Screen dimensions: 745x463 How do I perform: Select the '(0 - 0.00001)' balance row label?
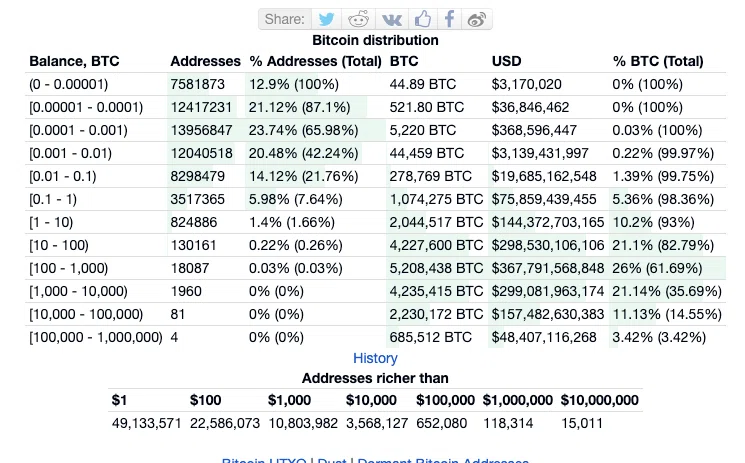tap(68, 85)
